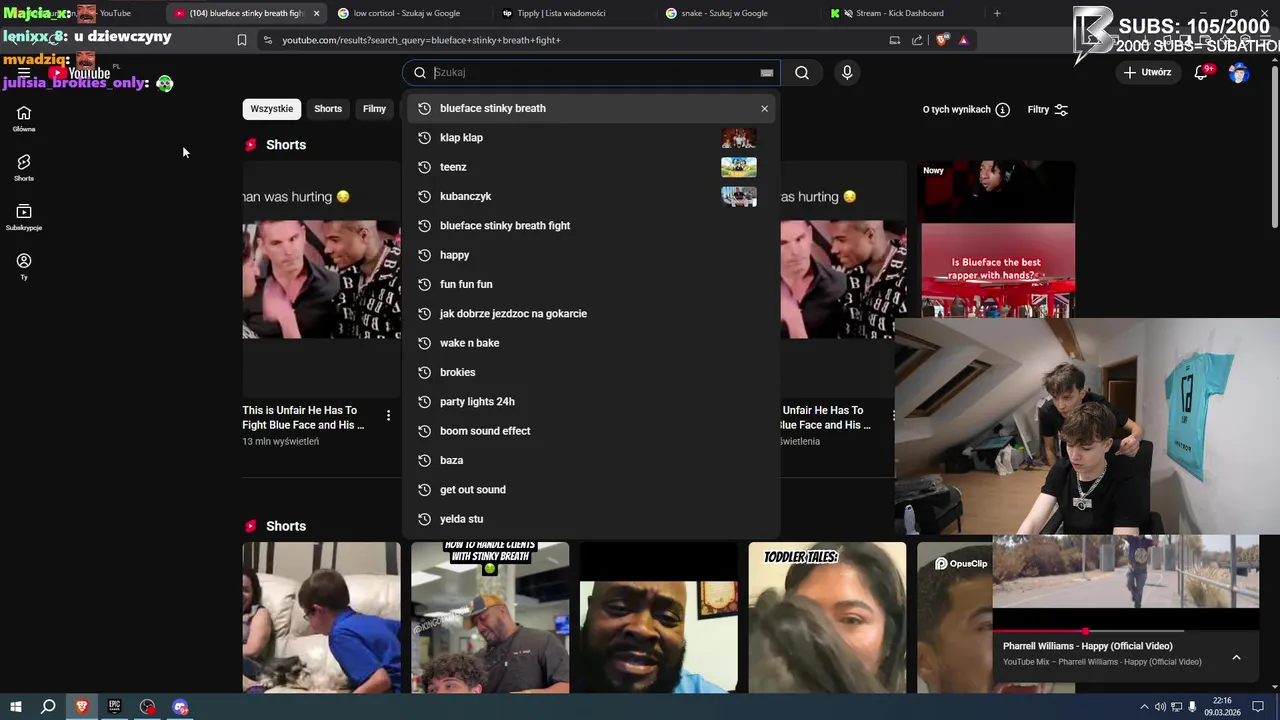Click the Pharrell Williams Happy miniplayer title
This screenshot has height=720, width=1280.
click(1088, 646)
